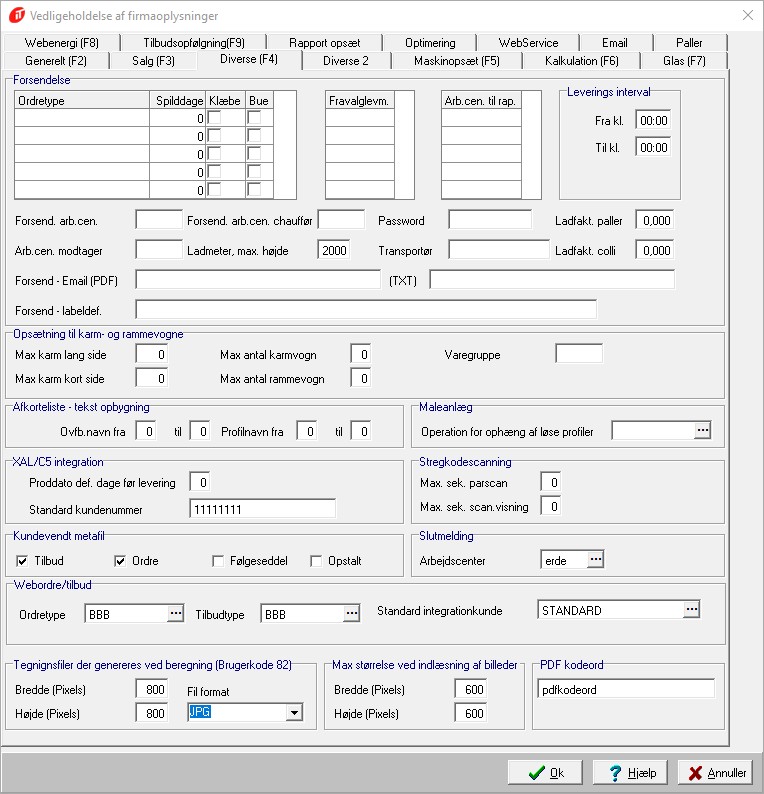Screen dimensions: 764x794
Task: Expand the Fil format JPG dropdown
Action: (294, 713)
